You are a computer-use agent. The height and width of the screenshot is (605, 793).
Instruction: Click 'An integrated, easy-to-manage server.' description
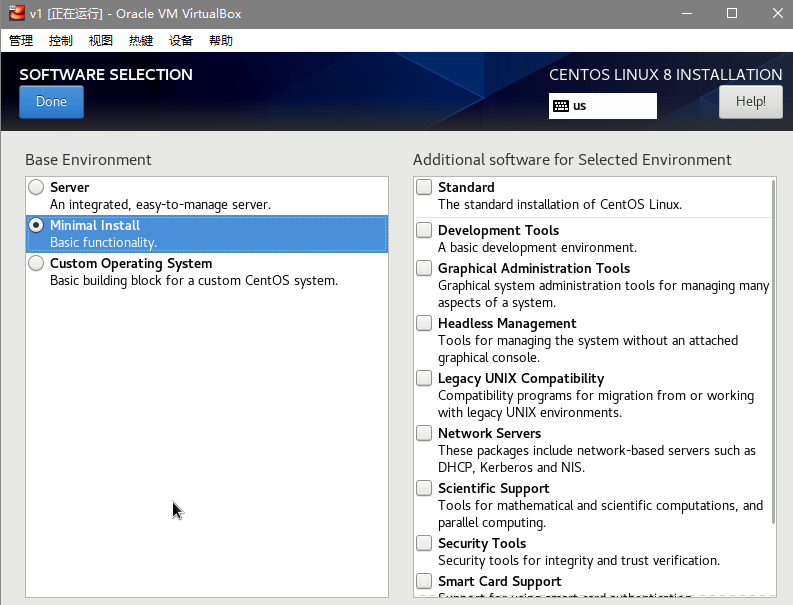pyautogui.click(x=160, y=205)
